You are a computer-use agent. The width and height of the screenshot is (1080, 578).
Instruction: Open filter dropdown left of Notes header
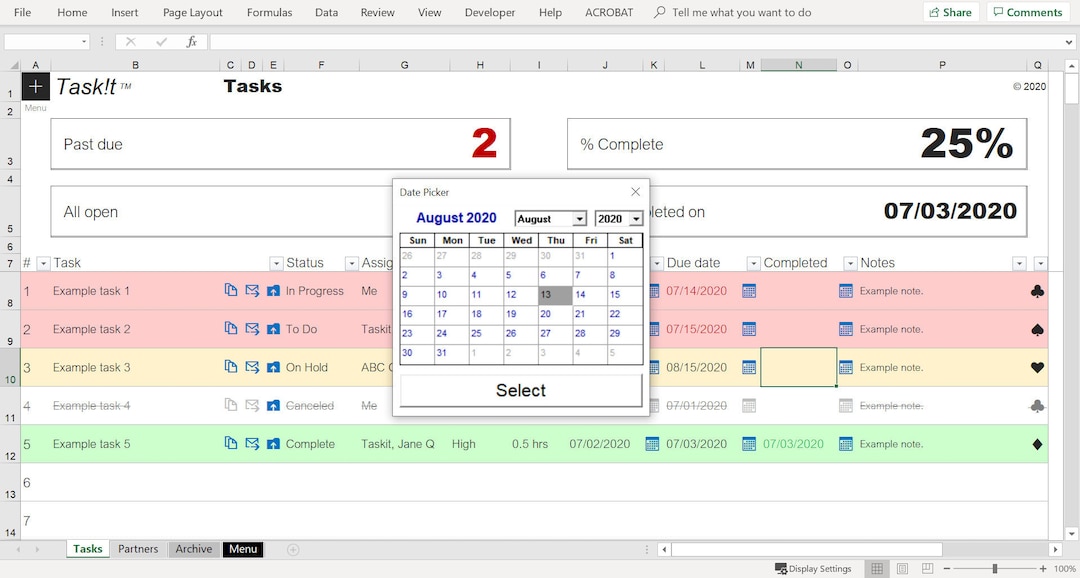[x=851, y=263]
